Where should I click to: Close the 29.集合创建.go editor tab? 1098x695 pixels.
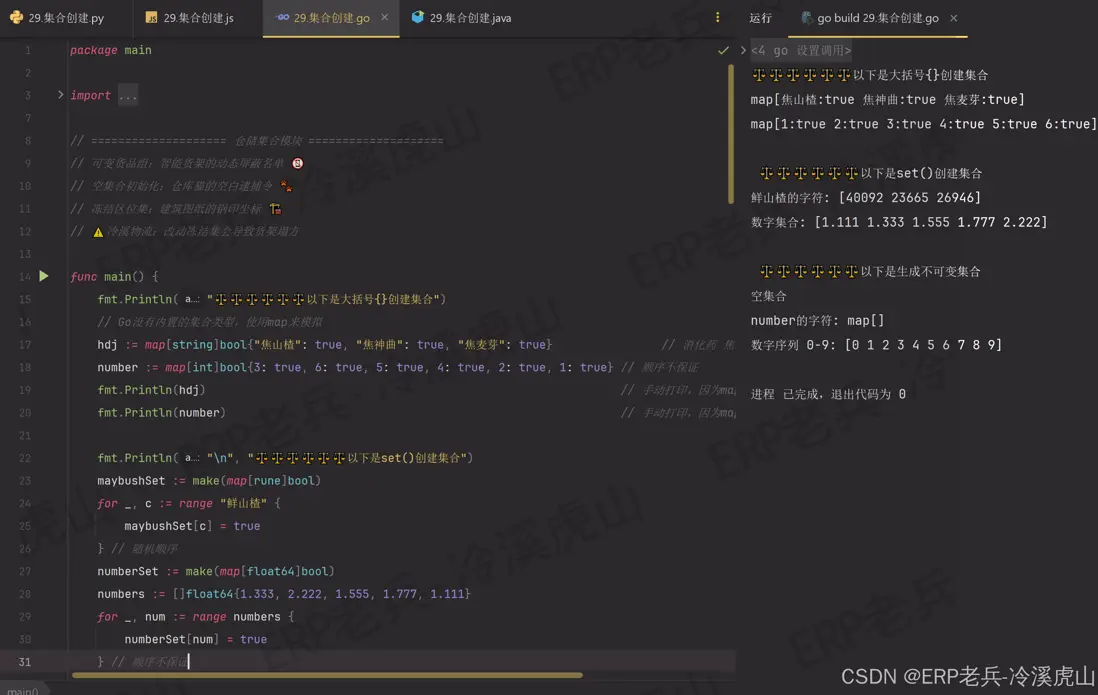pyautogui.click(x=384, y=18)
